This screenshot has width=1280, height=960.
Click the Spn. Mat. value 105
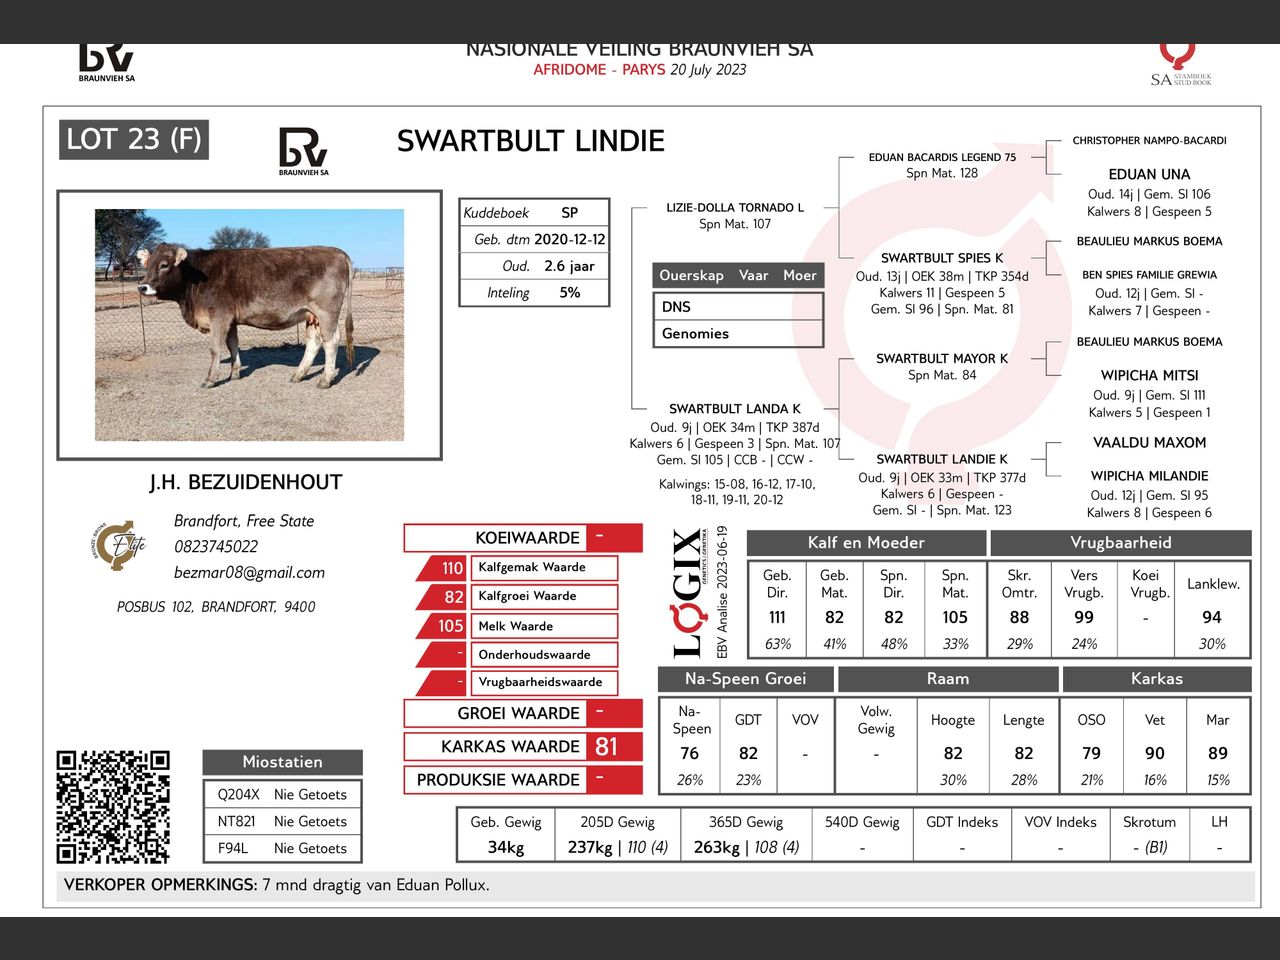coord(955,617)
